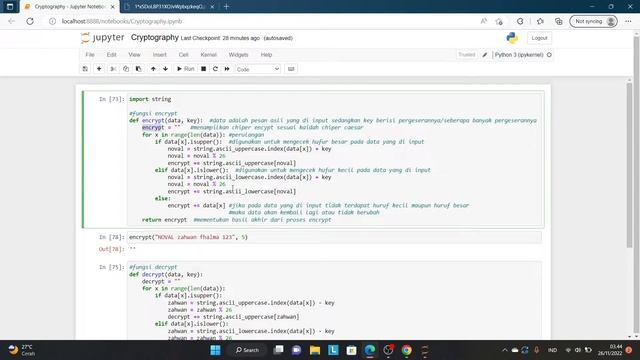Interrupt the kernel with stop icon

[x=203, y=69]
